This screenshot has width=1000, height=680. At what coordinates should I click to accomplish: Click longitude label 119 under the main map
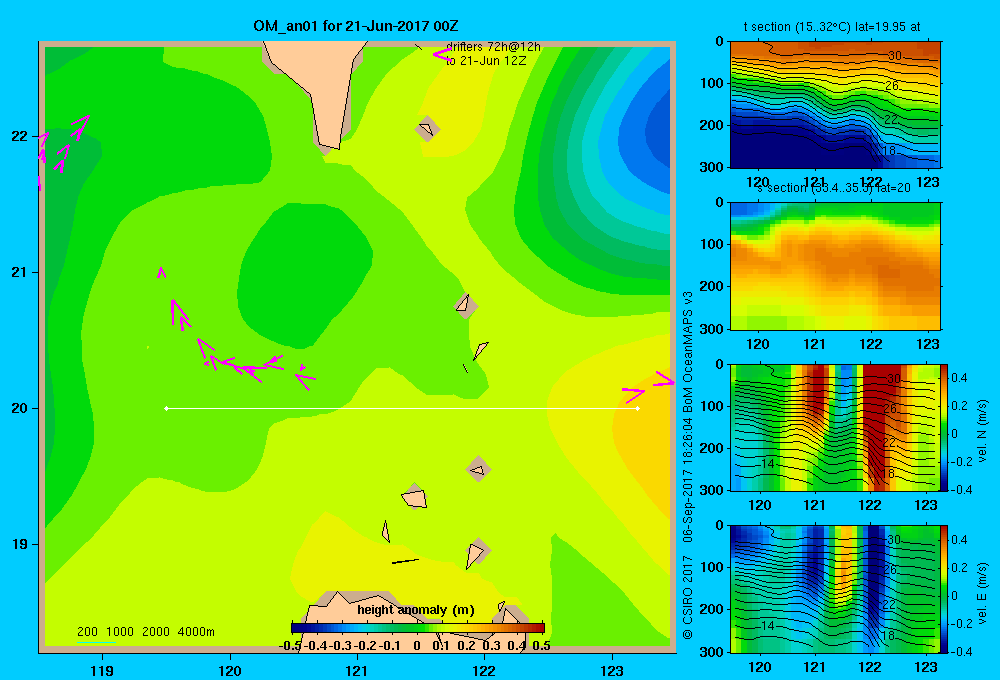(x=102, y=671)
